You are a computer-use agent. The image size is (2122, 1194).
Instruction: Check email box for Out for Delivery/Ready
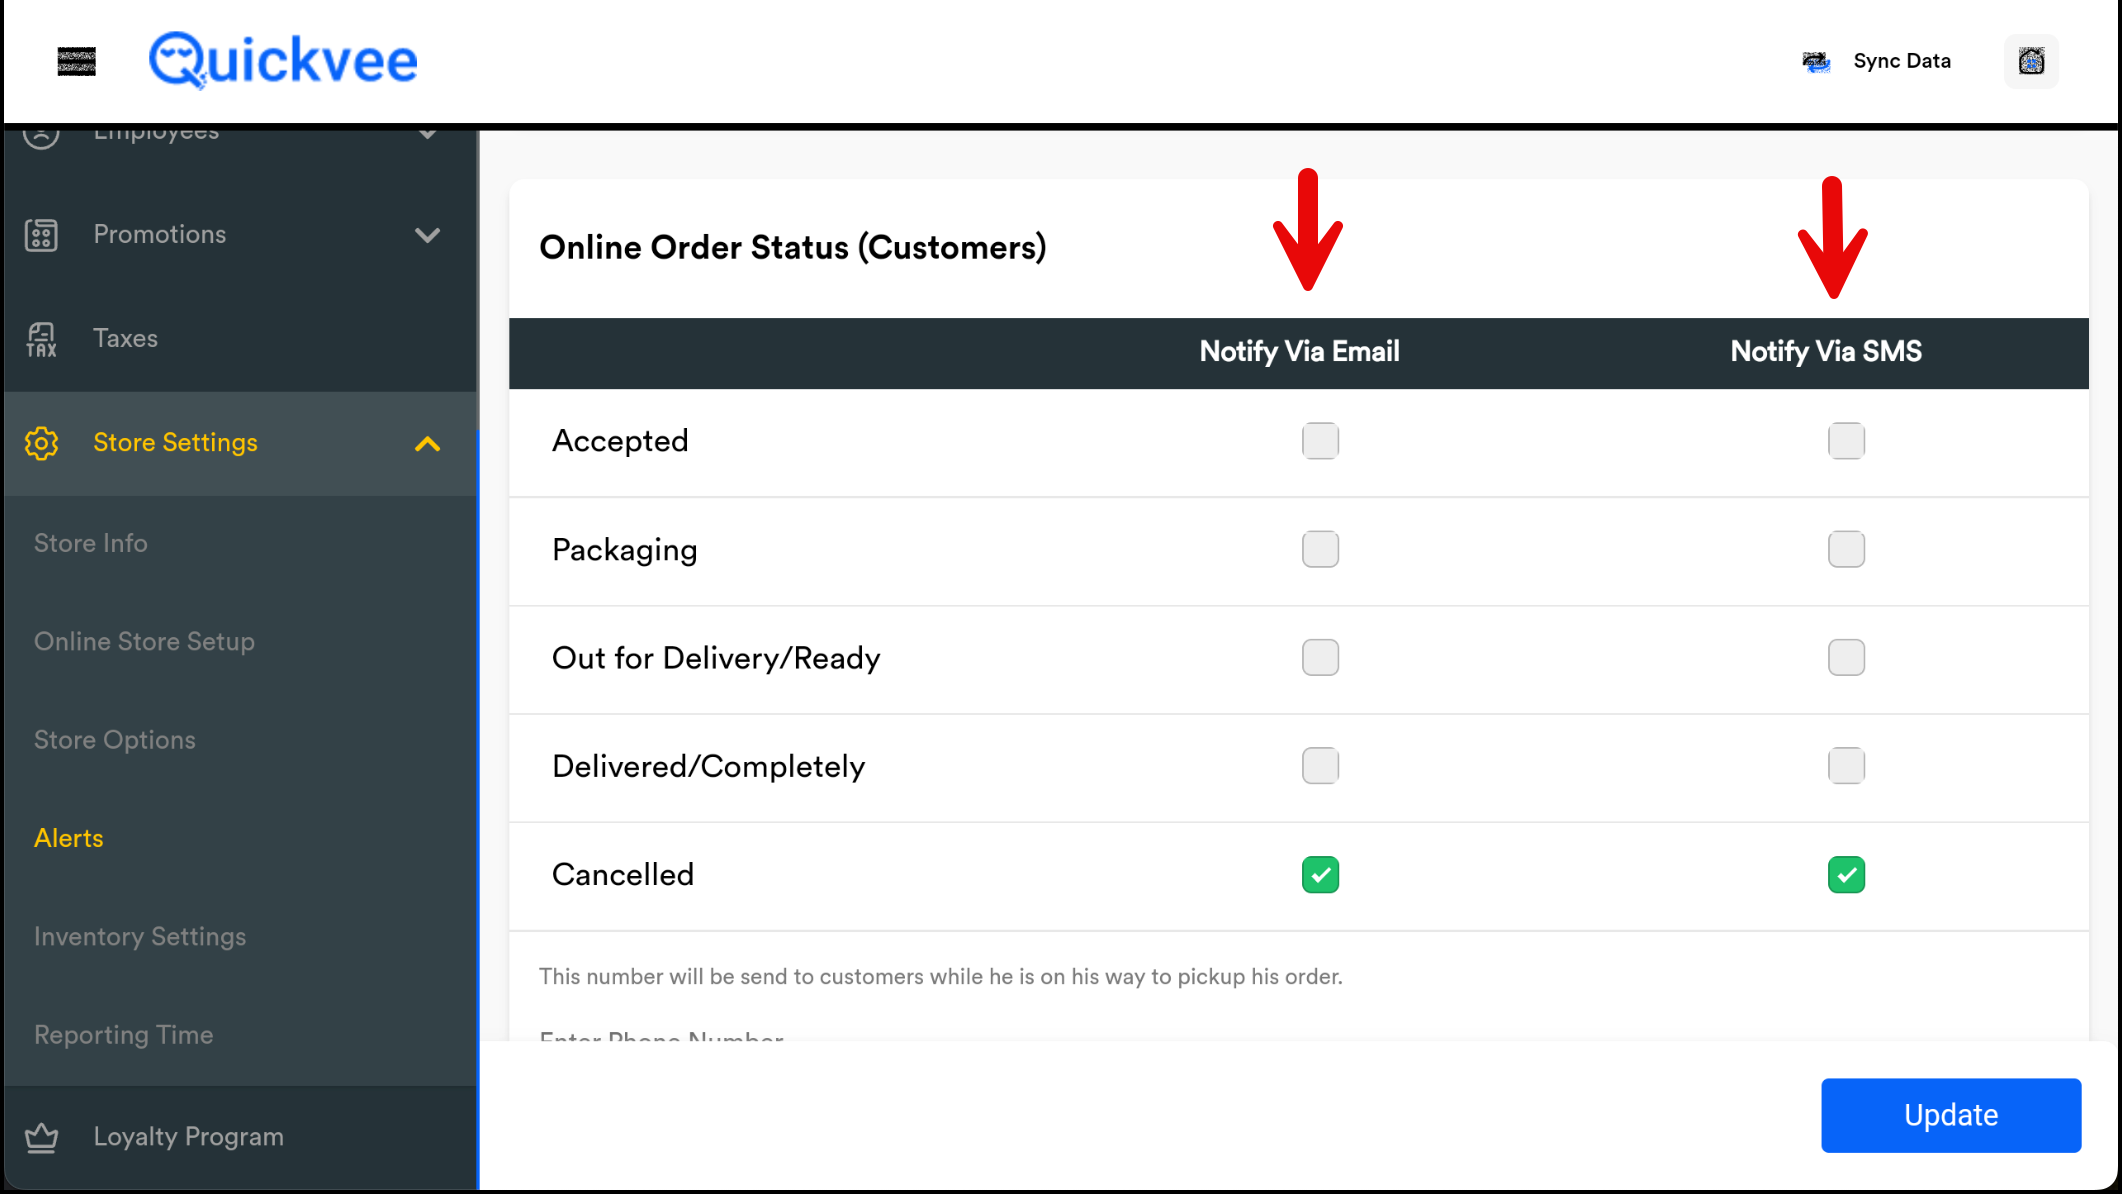point(1320,658)
